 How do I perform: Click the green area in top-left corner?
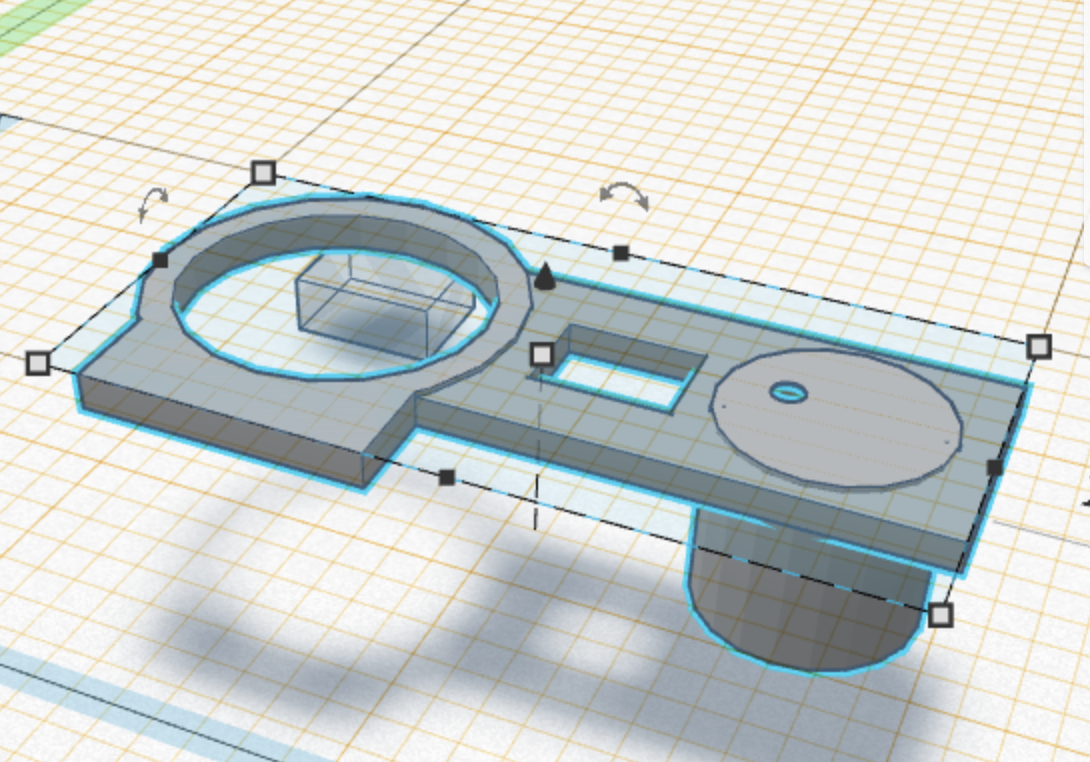click(x=25, y=20)
